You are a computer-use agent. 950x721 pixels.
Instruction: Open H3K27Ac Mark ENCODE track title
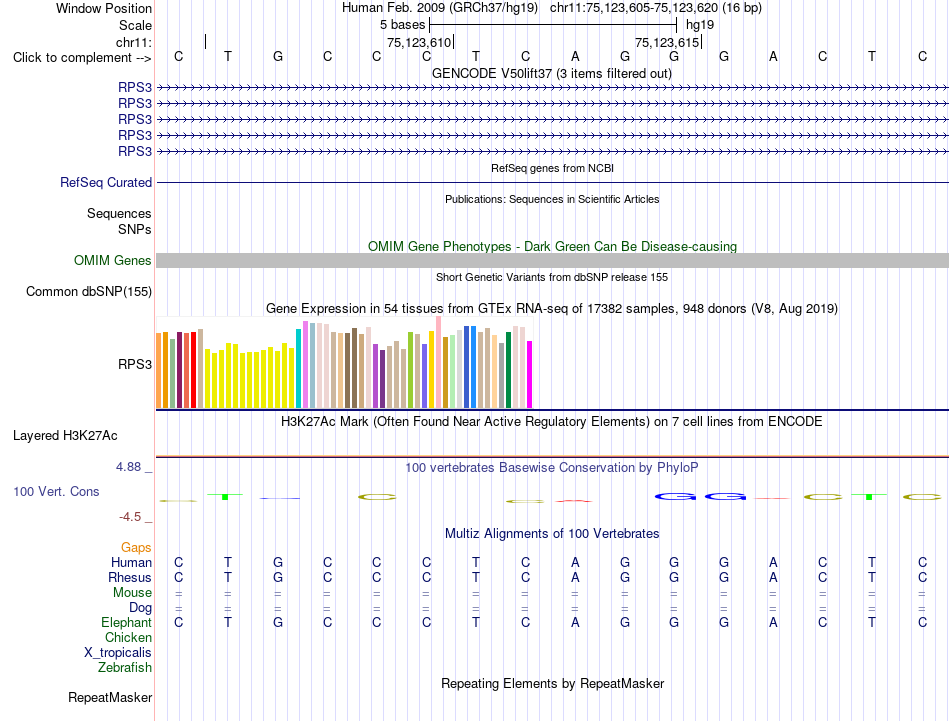[x=551, y=422]
